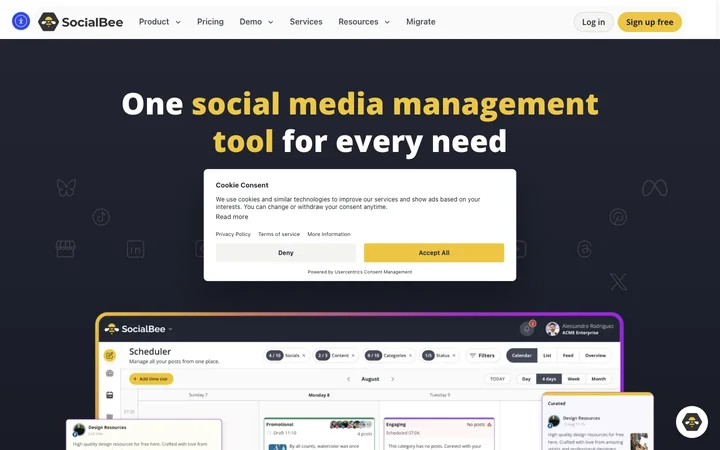Click the Log in button
This screenshot has width=720, height=450.
593,22
